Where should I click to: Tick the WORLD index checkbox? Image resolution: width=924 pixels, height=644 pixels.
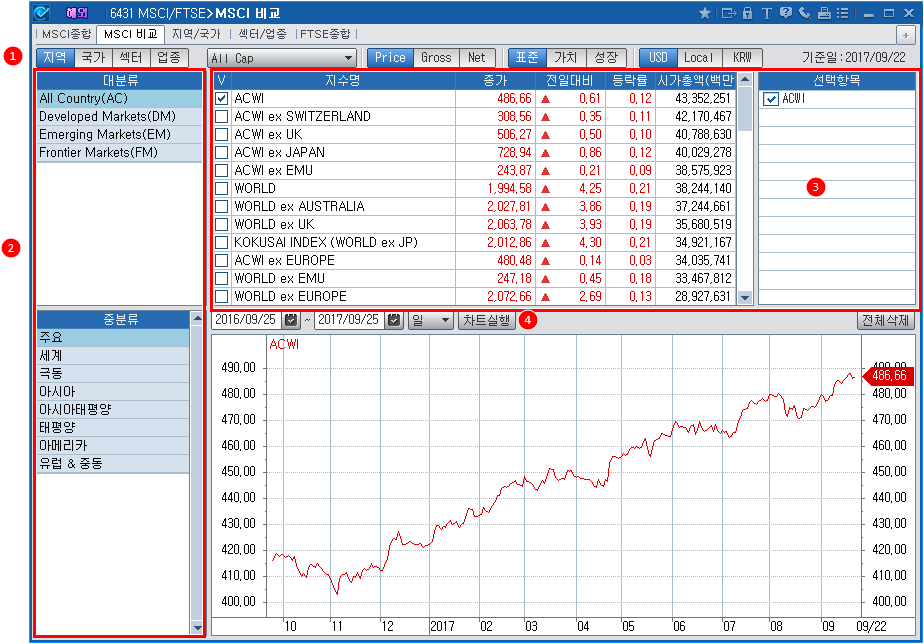(x=222, y=189)
